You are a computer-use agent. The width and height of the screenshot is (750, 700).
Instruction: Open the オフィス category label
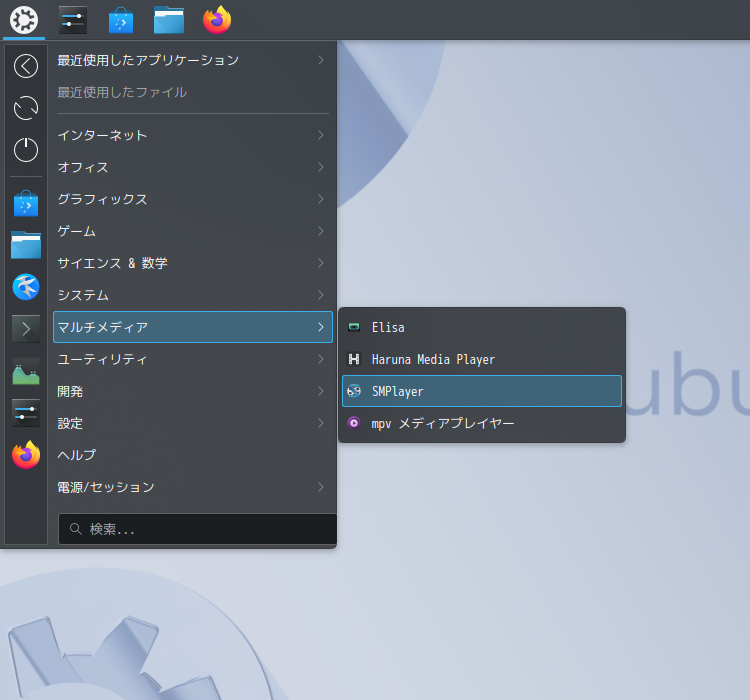pos(83,167)
